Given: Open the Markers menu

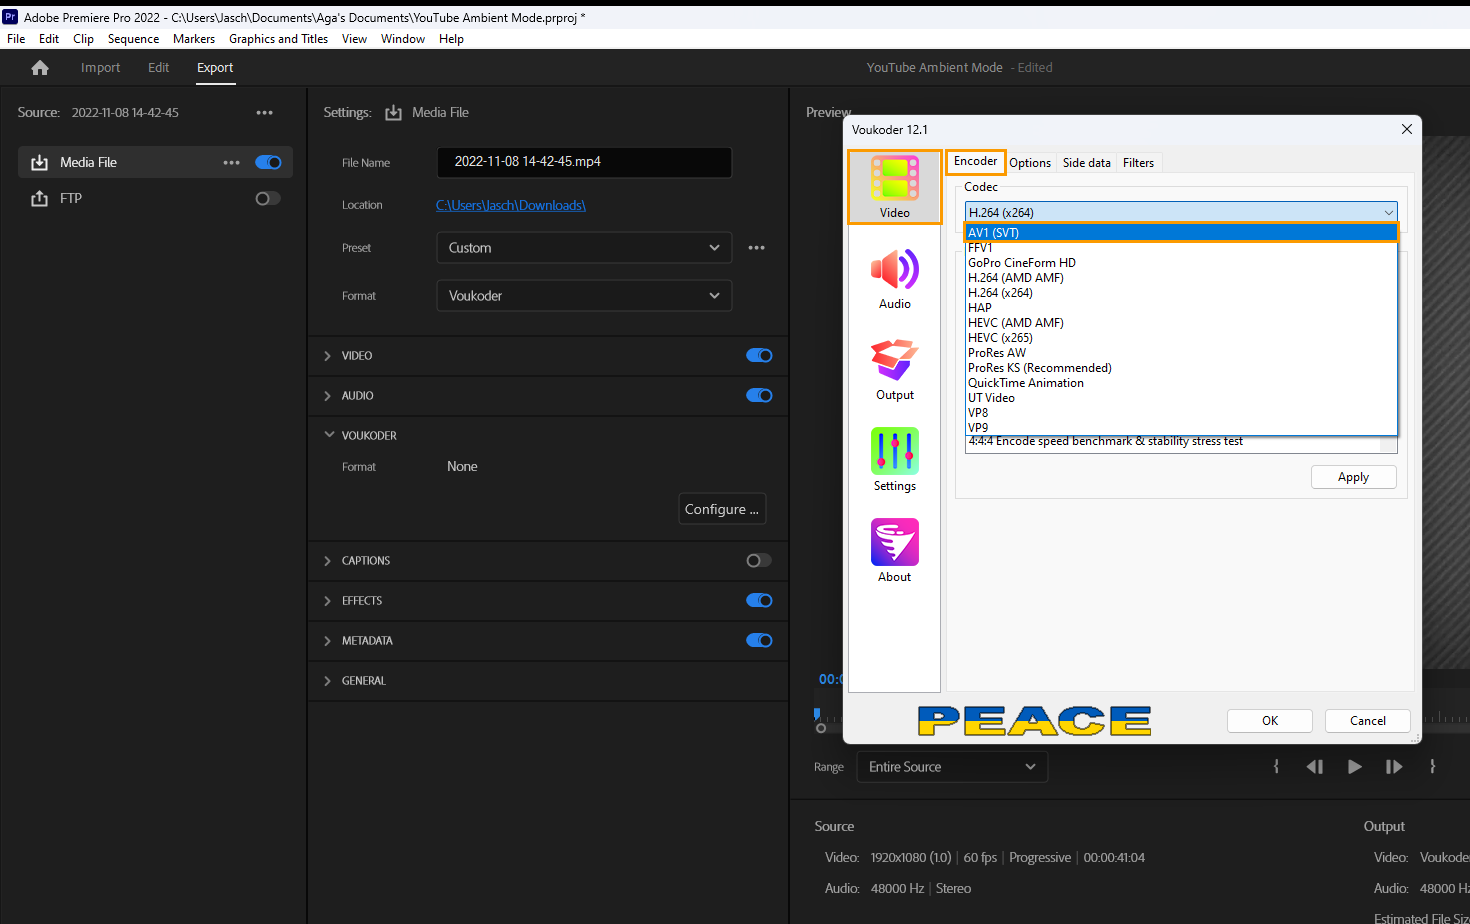Looking at the screenshot, I should [194, 39].
